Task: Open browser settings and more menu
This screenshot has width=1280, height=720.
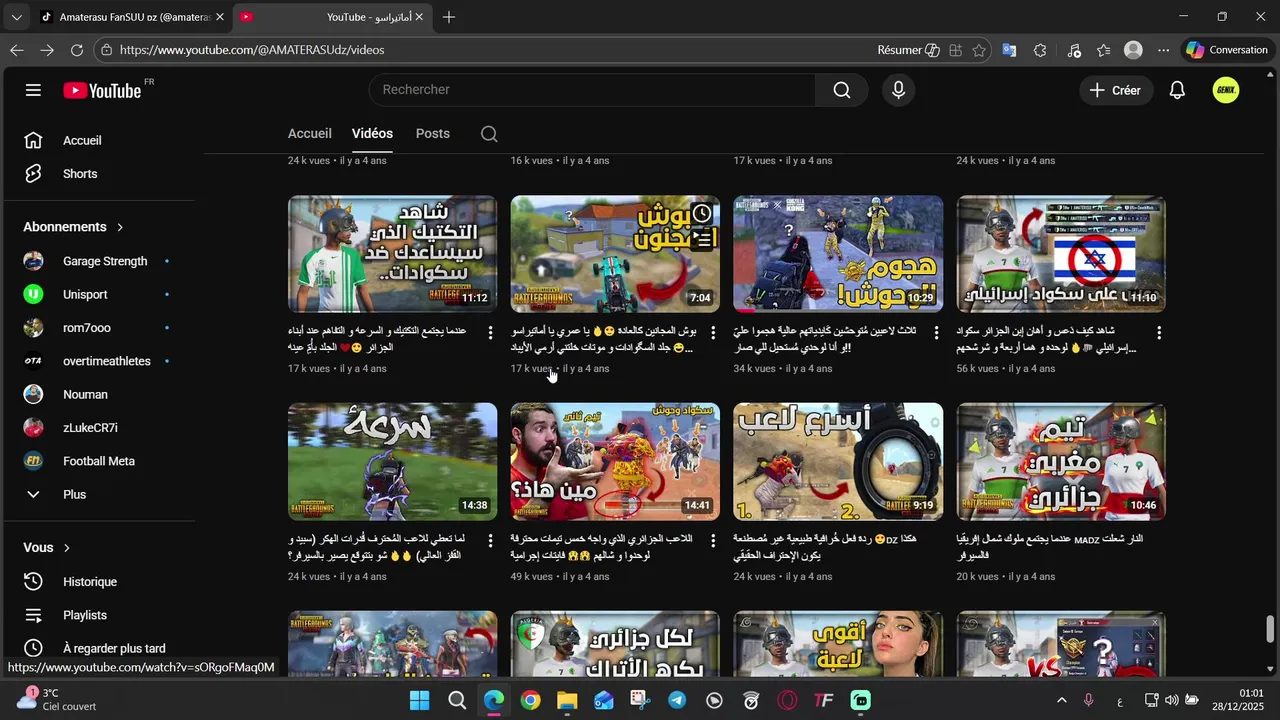Action: [1163, 50]
